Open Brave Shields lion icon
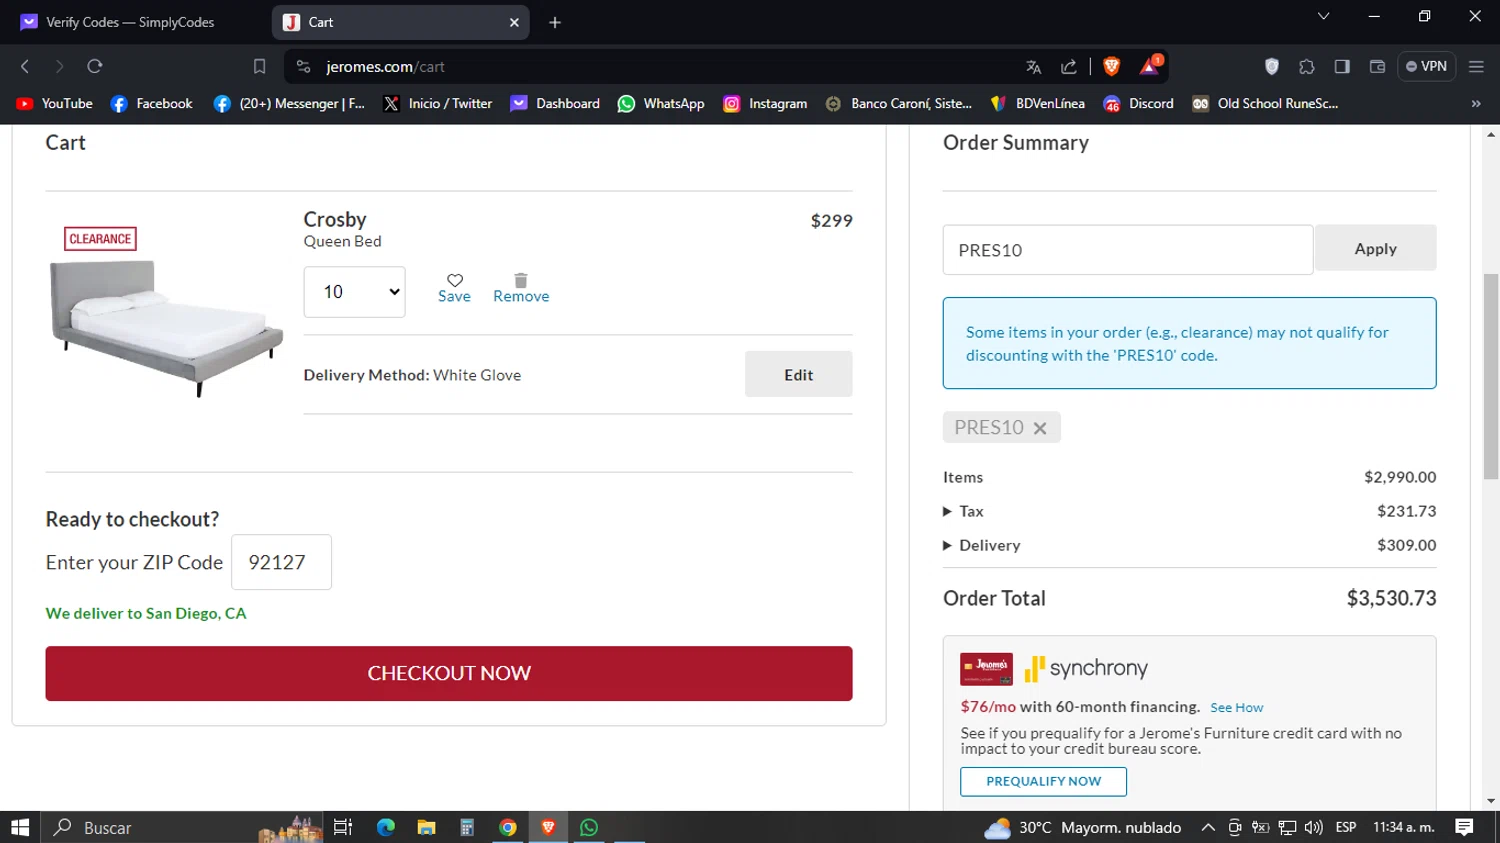This screenshot has width=1500, height=843. point(1111,66)
